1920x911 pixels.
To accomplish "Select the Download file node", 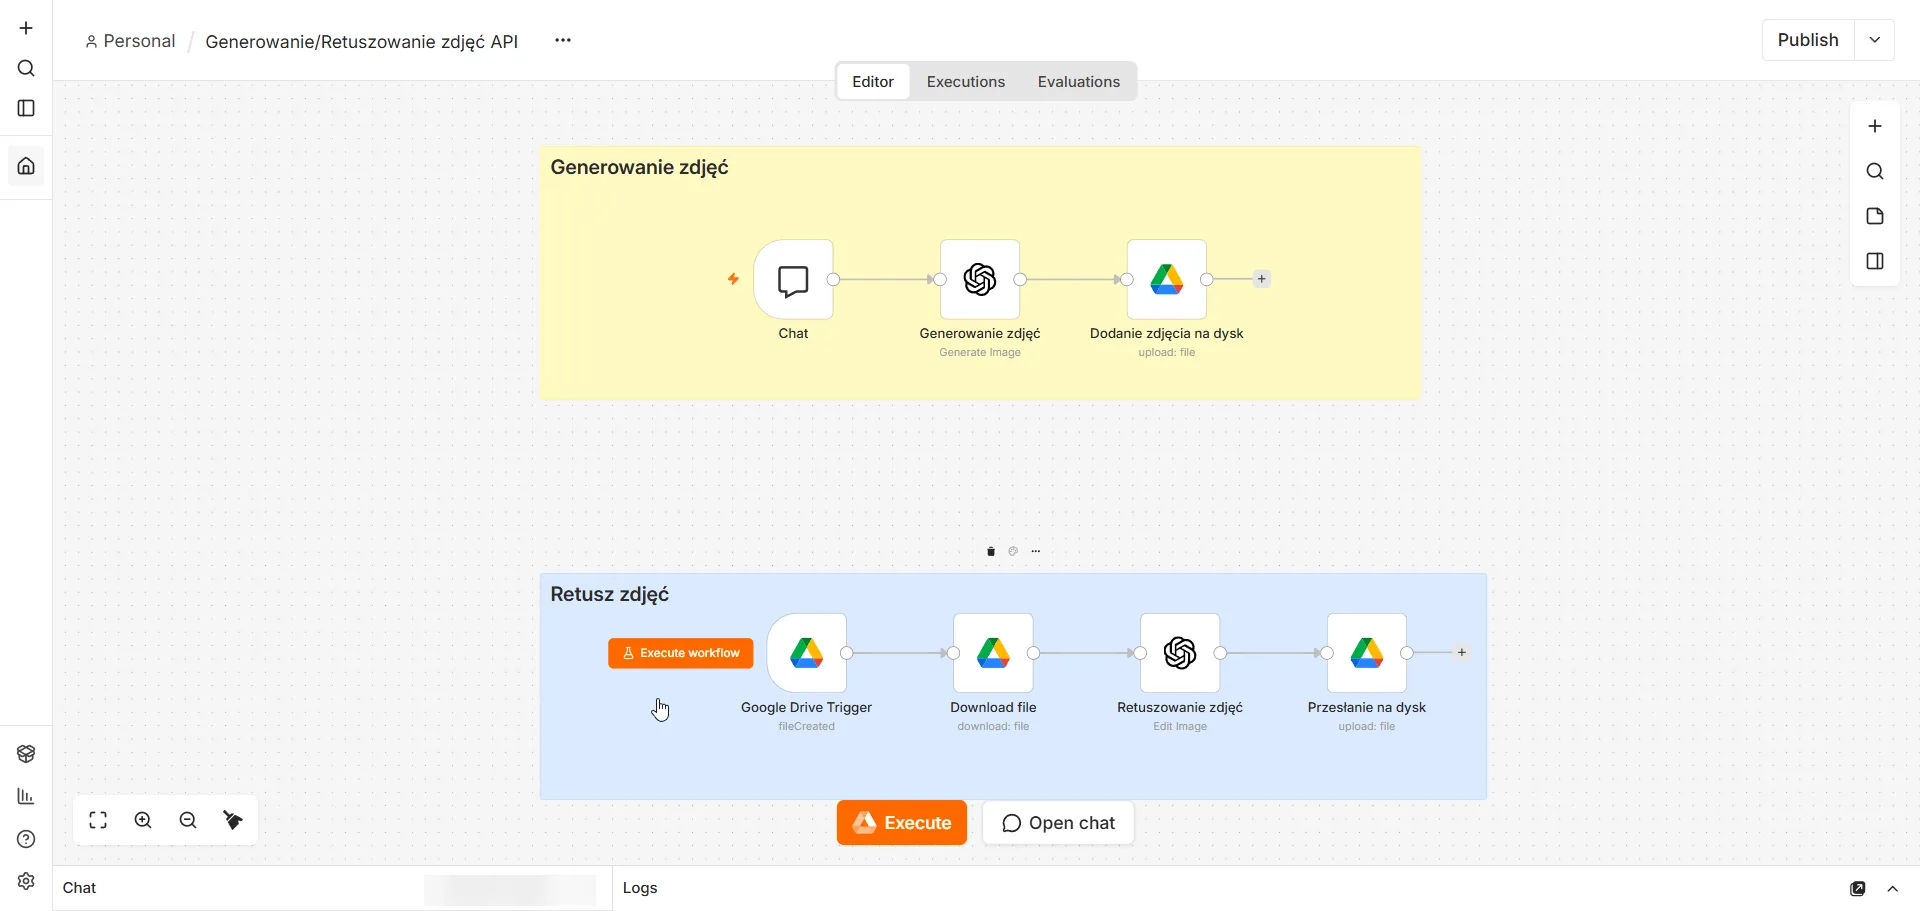I will click(x=993, y=653).
